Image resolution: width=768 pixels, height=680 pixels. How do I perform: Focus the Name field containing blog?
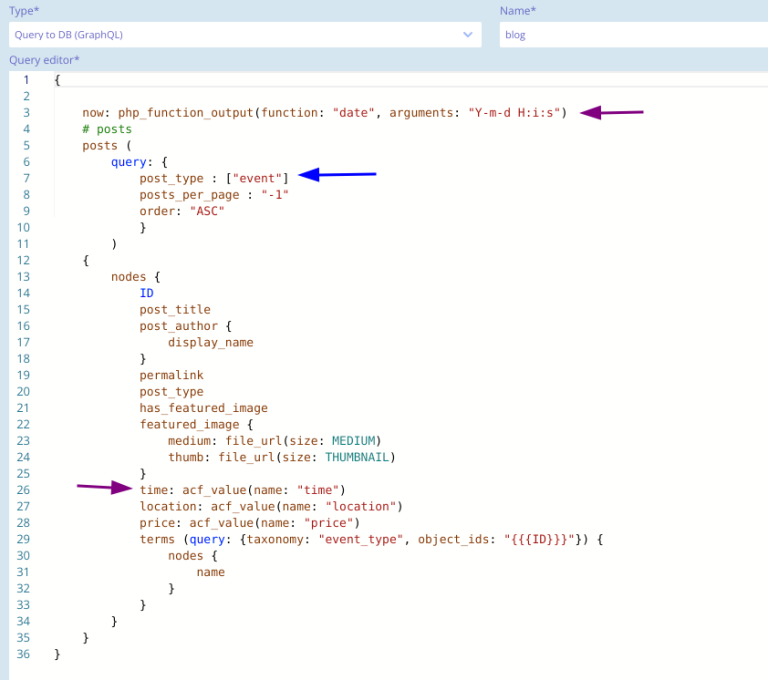(x=633, y=35)
